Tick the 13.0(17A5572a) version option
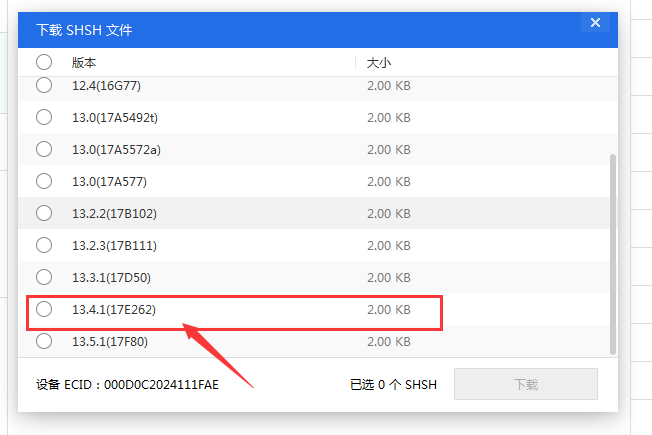Image resolution: width=652 pixels, height=435 pixels. click(x=44, y=149)
